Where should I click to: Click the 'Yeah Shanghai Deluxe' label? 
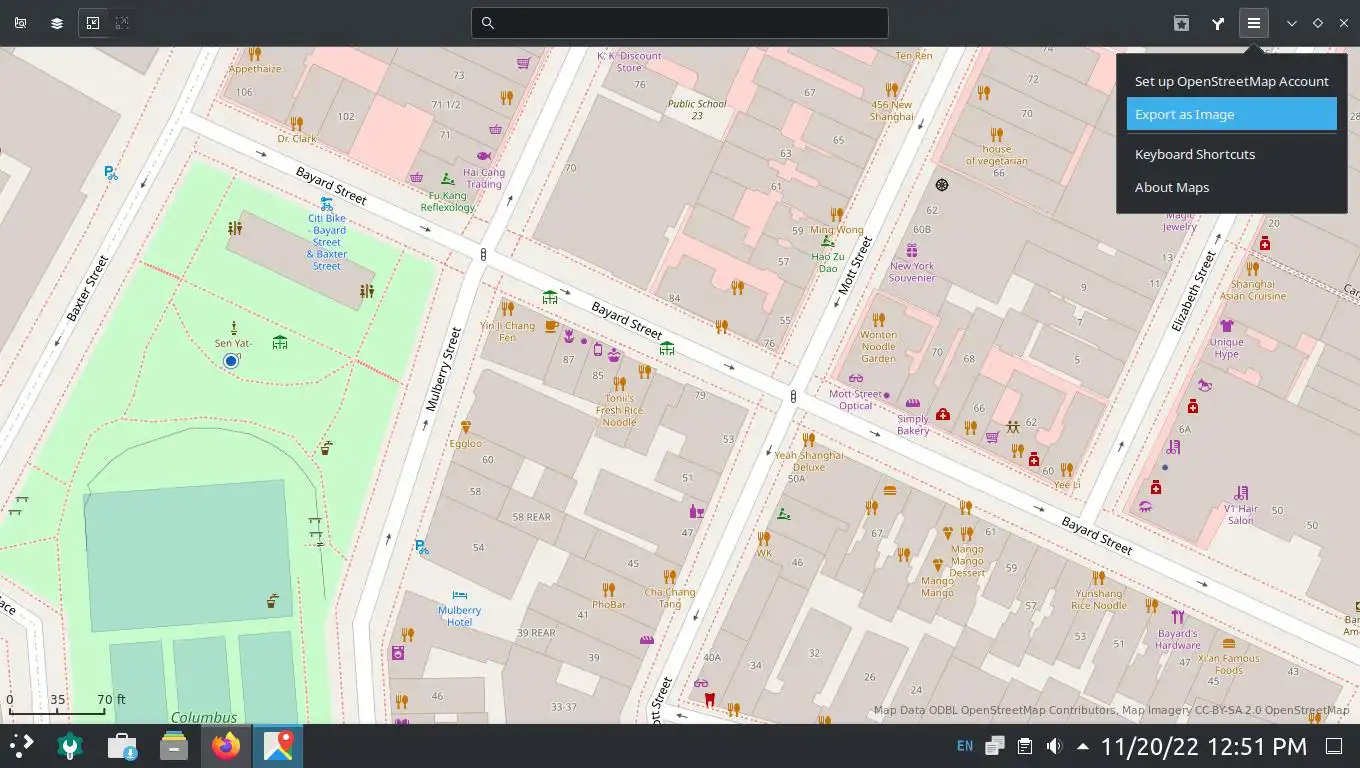[x=809, y=461]
